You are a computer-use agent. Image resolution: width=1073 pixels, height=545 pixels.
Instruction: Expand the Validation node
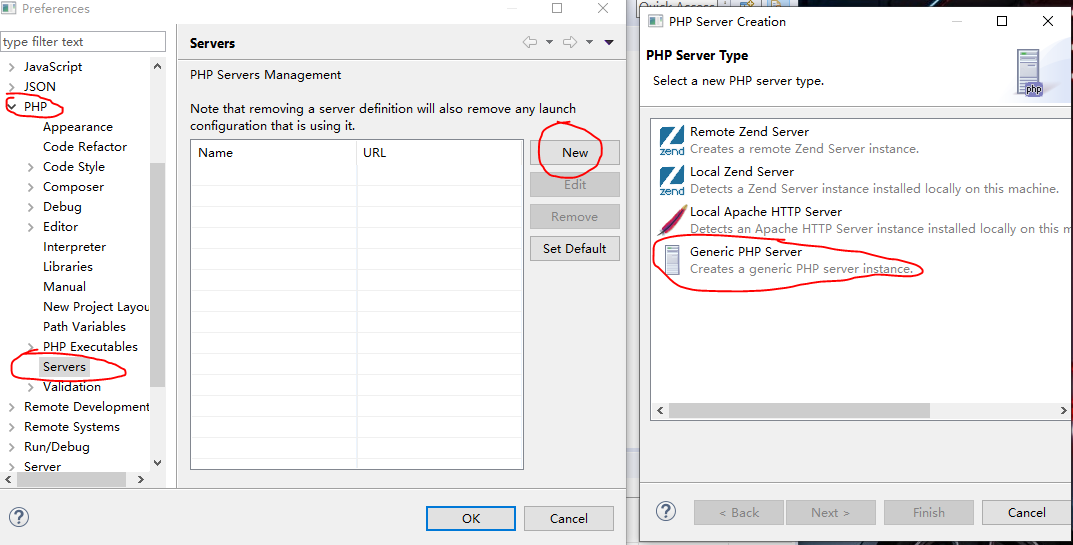31,387
